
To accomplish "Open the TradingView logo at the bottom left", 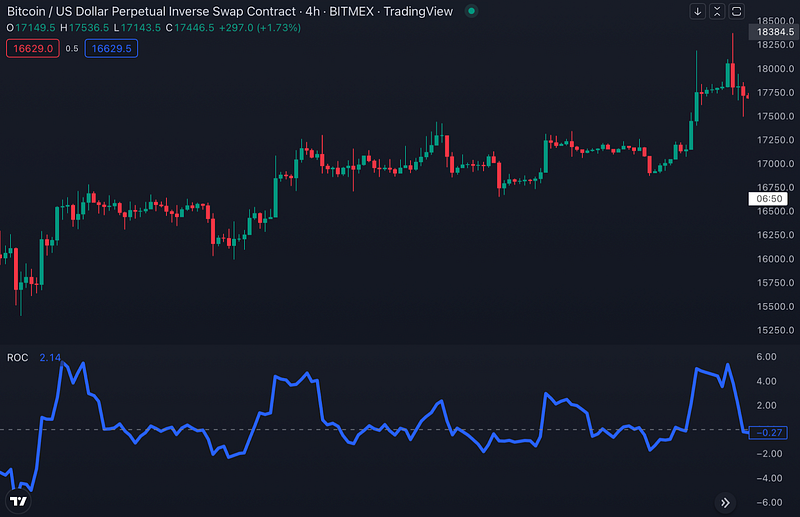I will [18, 501].
